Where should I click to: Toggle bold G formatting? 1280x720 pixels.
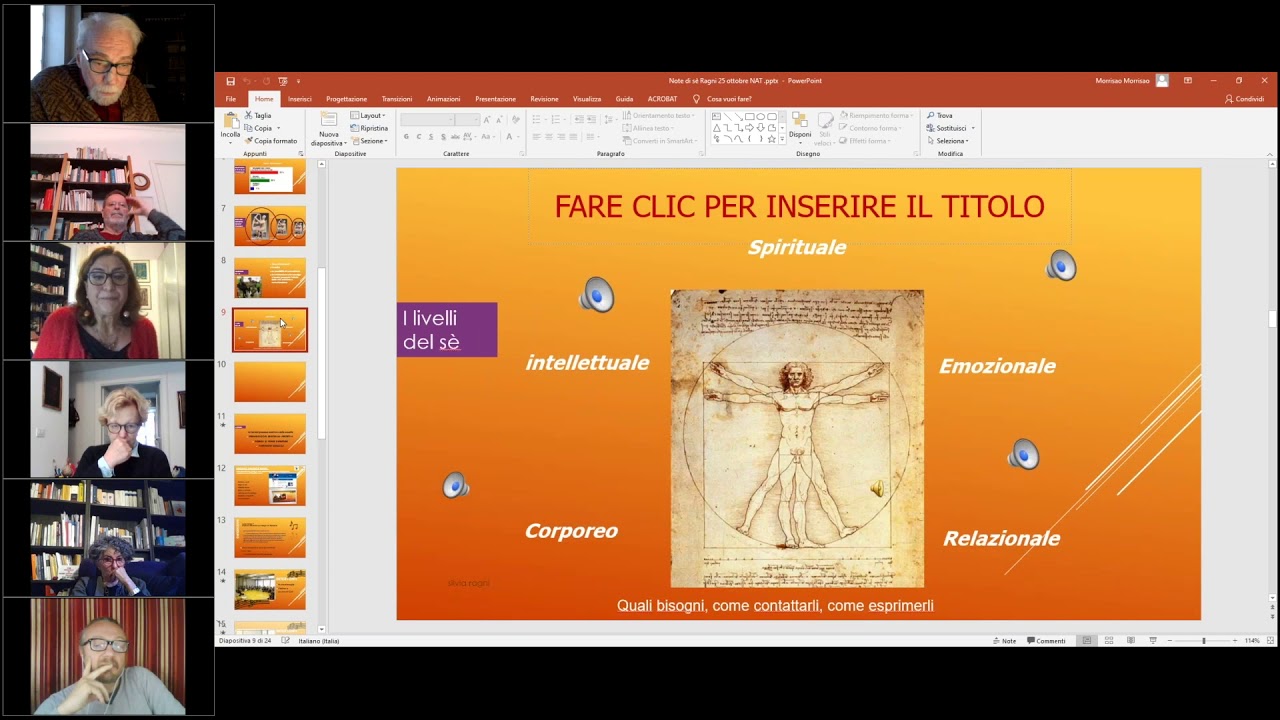point(406,137)
